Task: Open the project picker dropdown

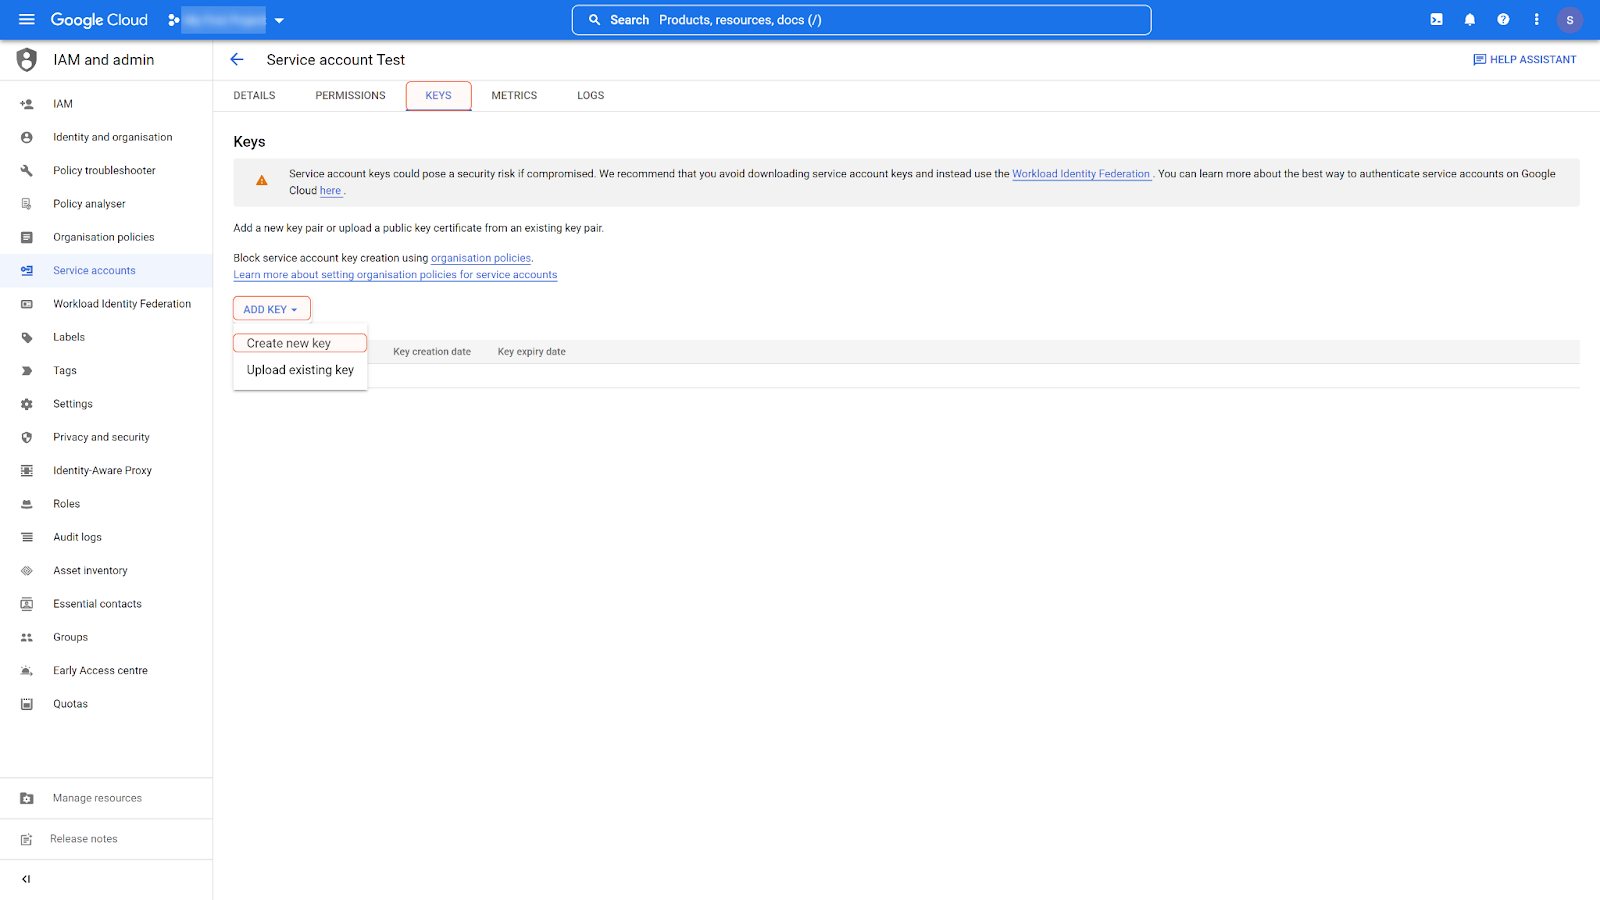Action: tap(278, 19)
